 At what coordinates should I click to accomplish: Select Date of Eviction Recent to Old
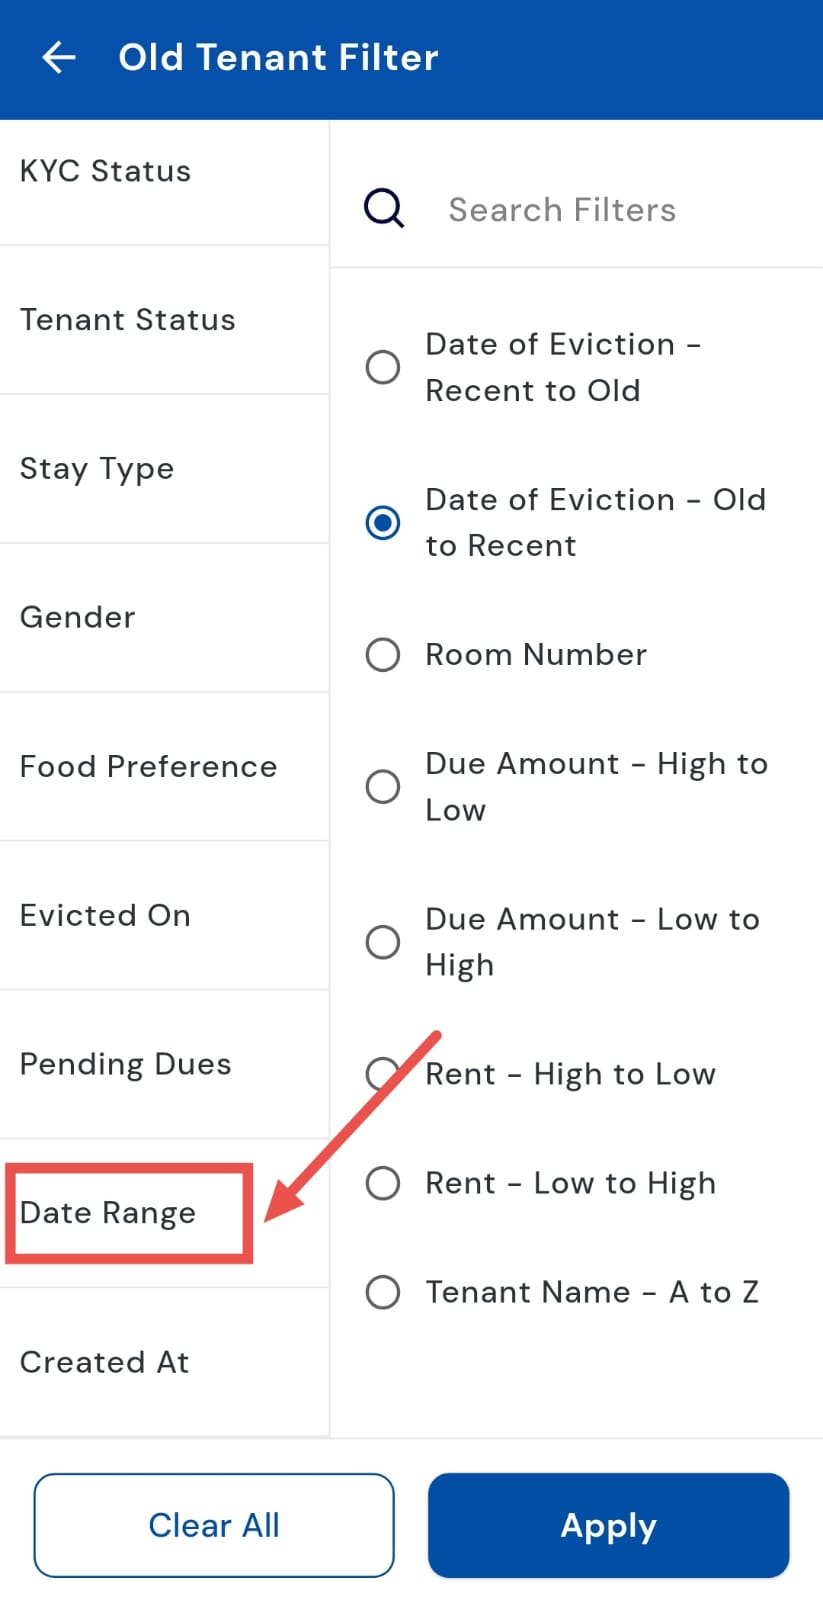coord(383,367)
